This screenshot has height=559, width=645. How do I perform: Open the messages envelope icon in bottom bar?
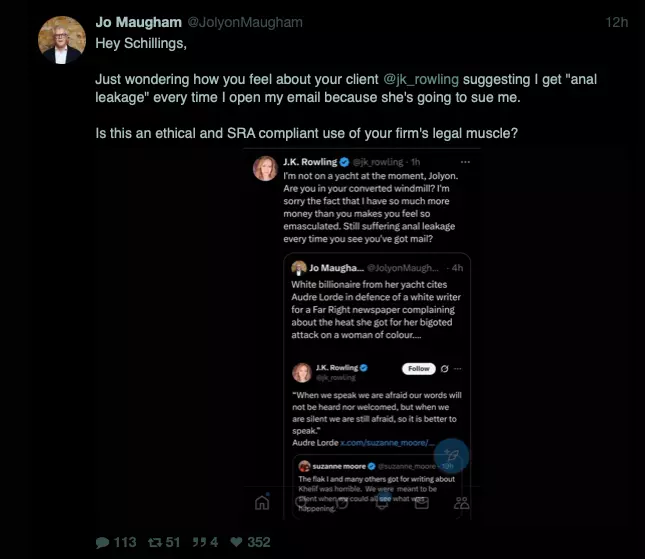(x=422, y=503)
